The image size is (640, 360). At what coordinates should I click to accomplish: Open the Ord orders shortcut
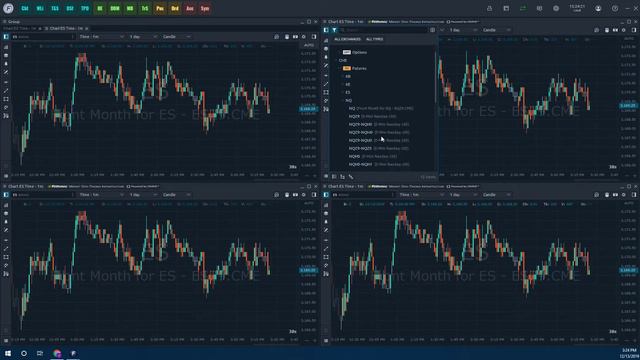pos(175,8)
